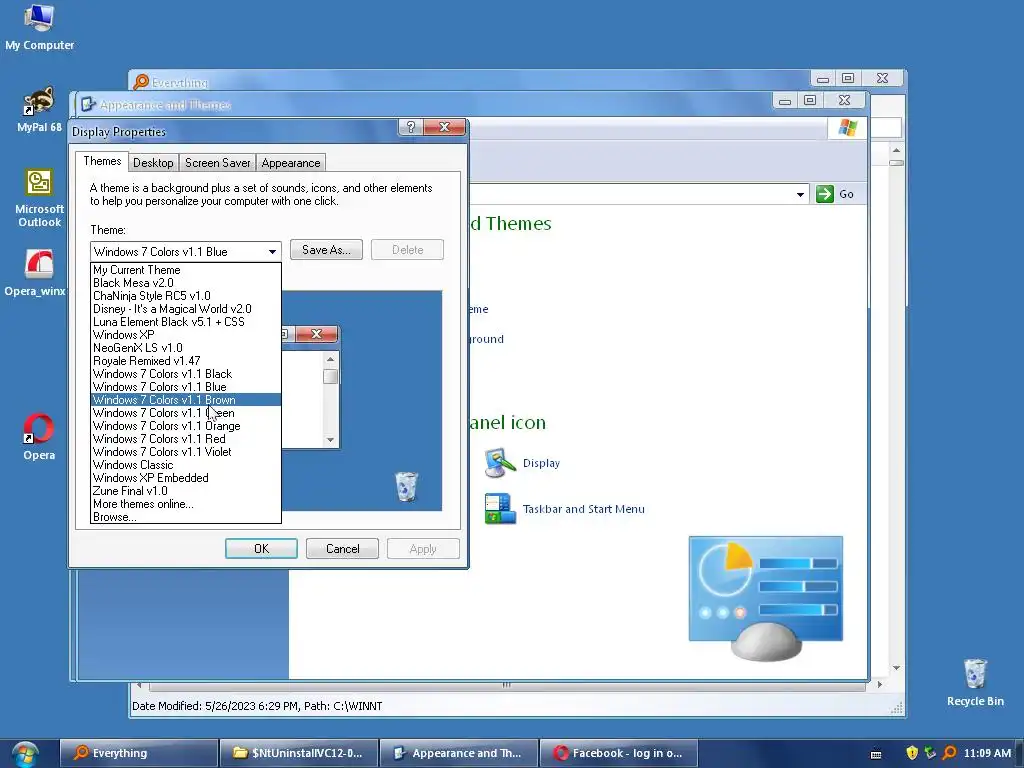This screenshot has height=768, width=1024.
Task: Select Disney - It's a Magical World theme
Action: [185, 309]
